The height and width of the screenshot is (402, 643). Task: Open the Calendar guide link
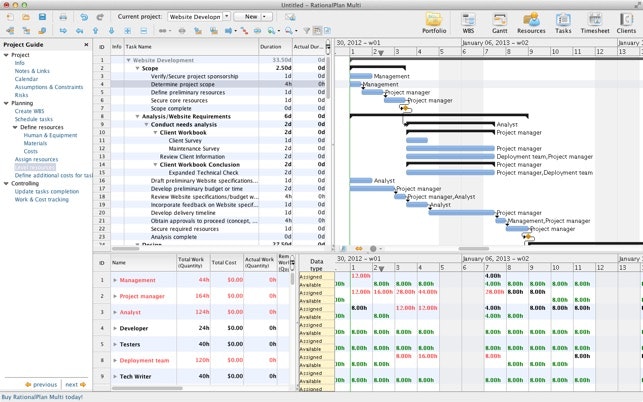[26, 79]
